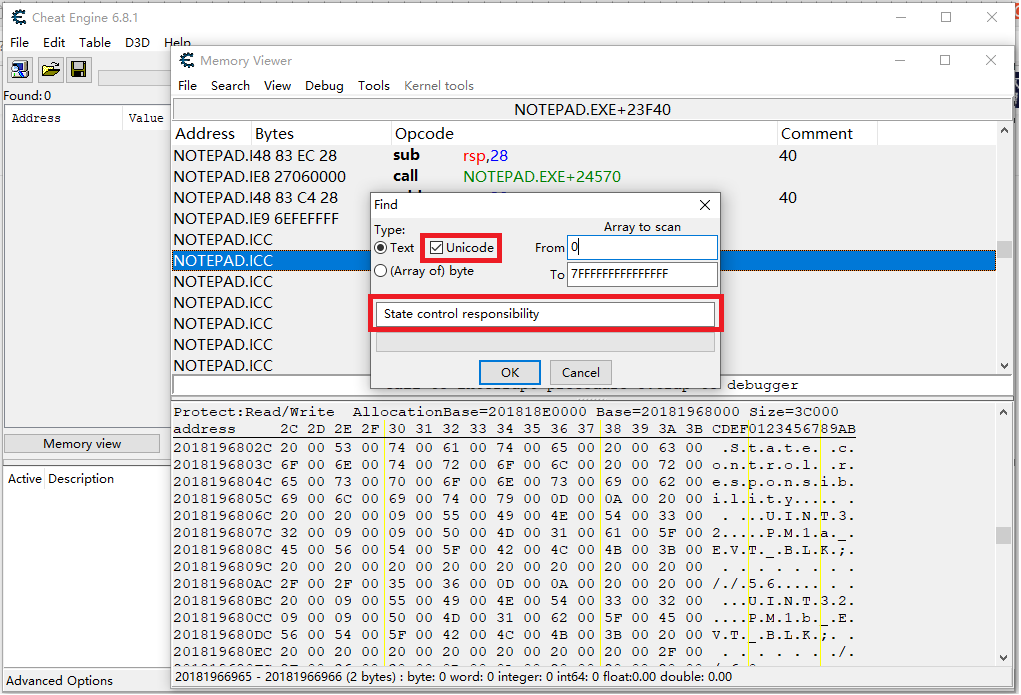Click the disassembler scroll down arrow
Viewport: 1021px width, 695px height.
tap(1003, 366)
